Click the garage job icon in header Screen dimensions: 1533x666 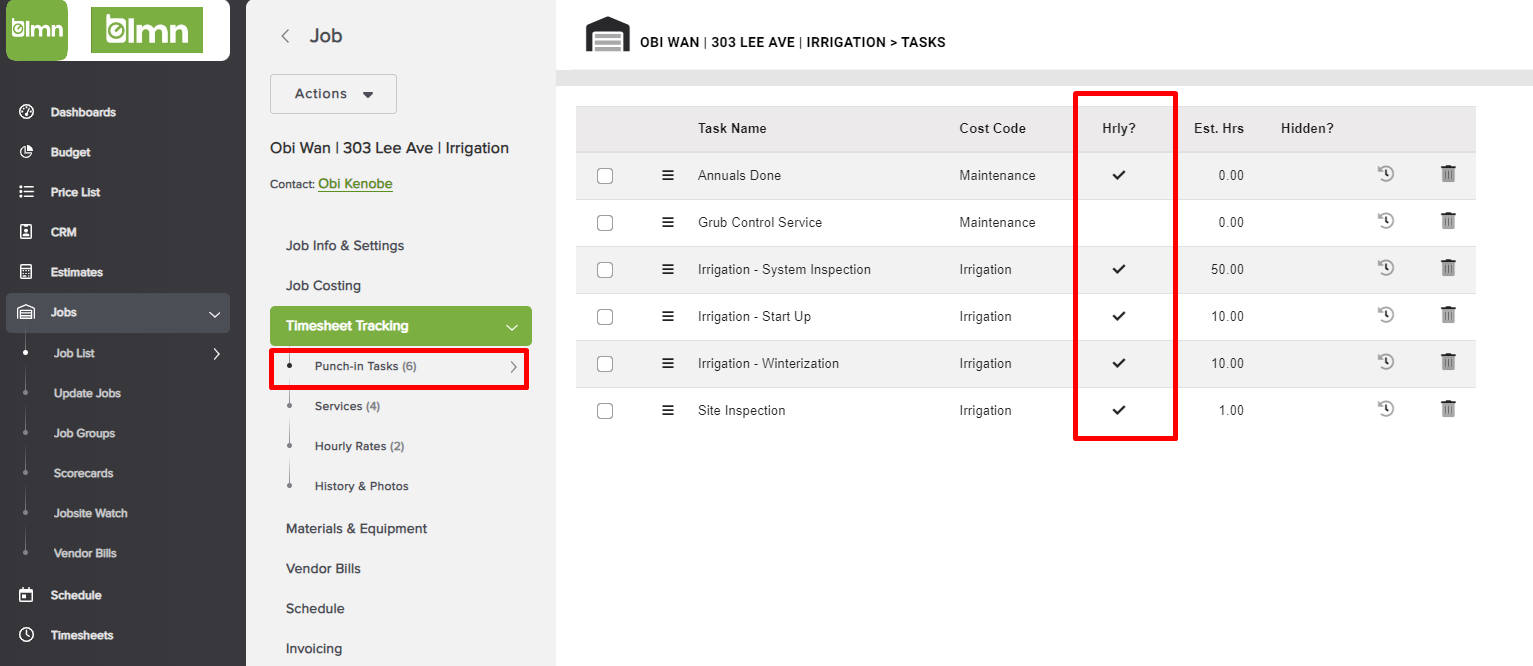607,34
